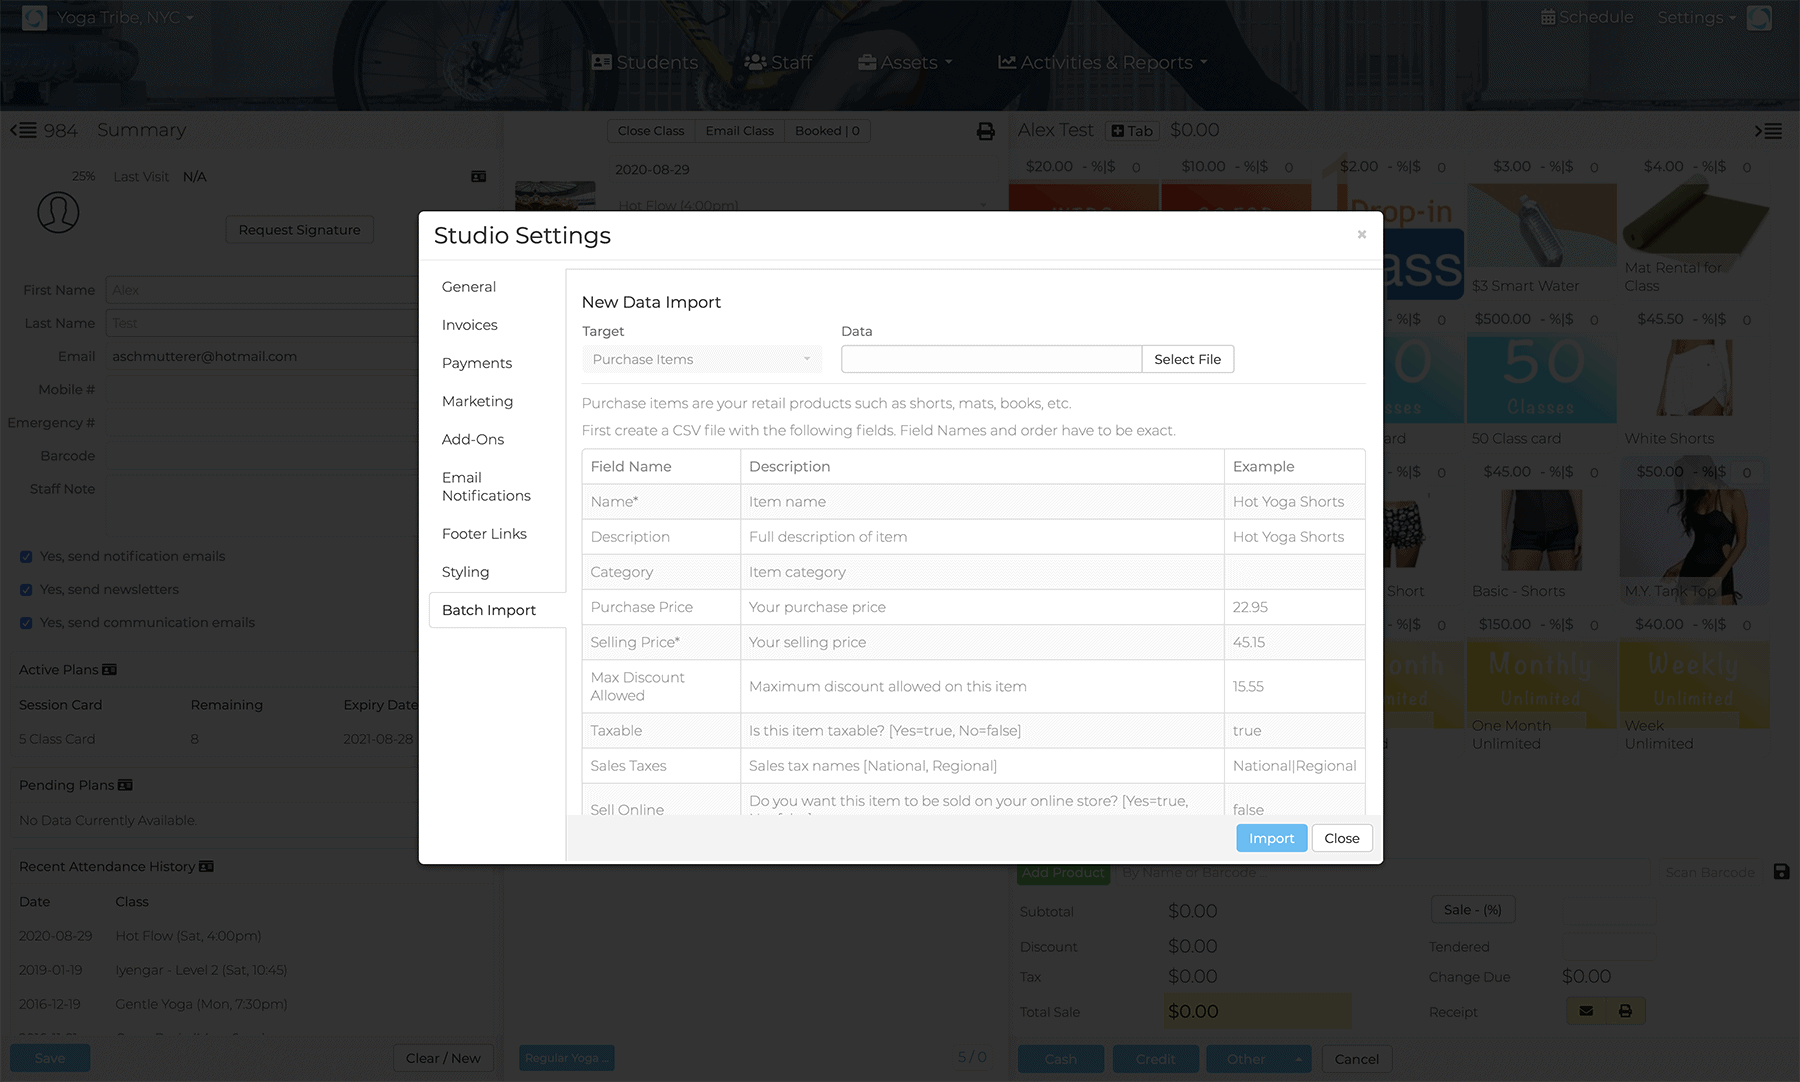Click the print receipt icon
Screen dimensions: 1800x1082
(1625, 1011)
